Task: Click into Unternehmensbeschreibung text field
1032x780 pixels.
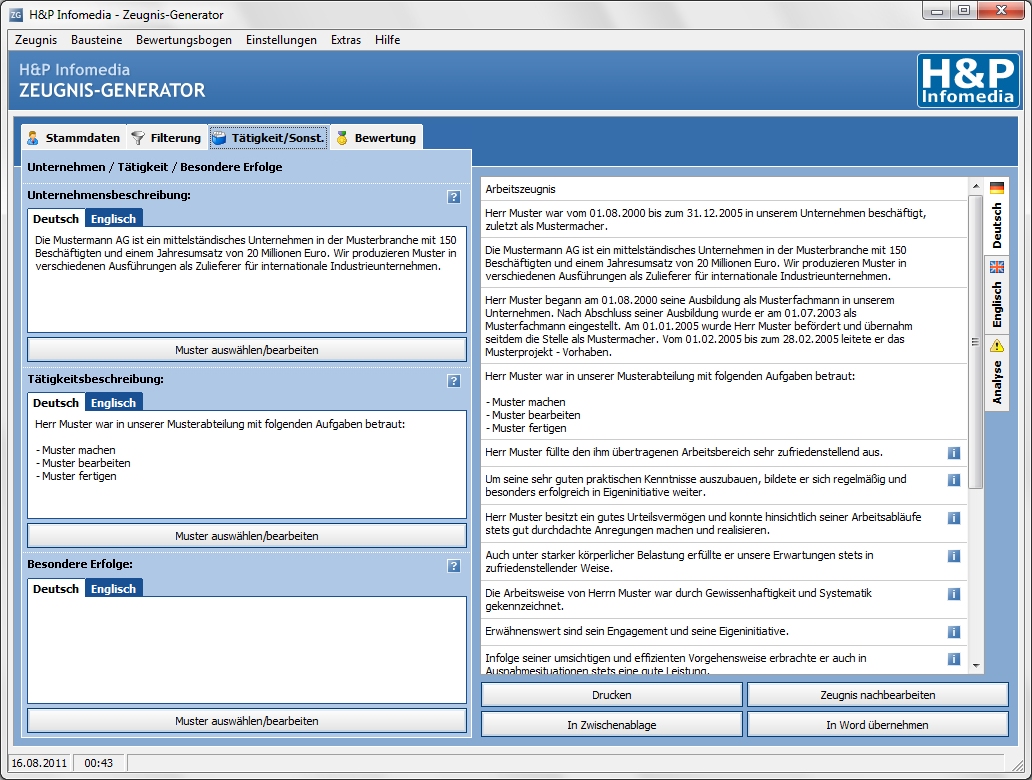Action: [247, 280]
